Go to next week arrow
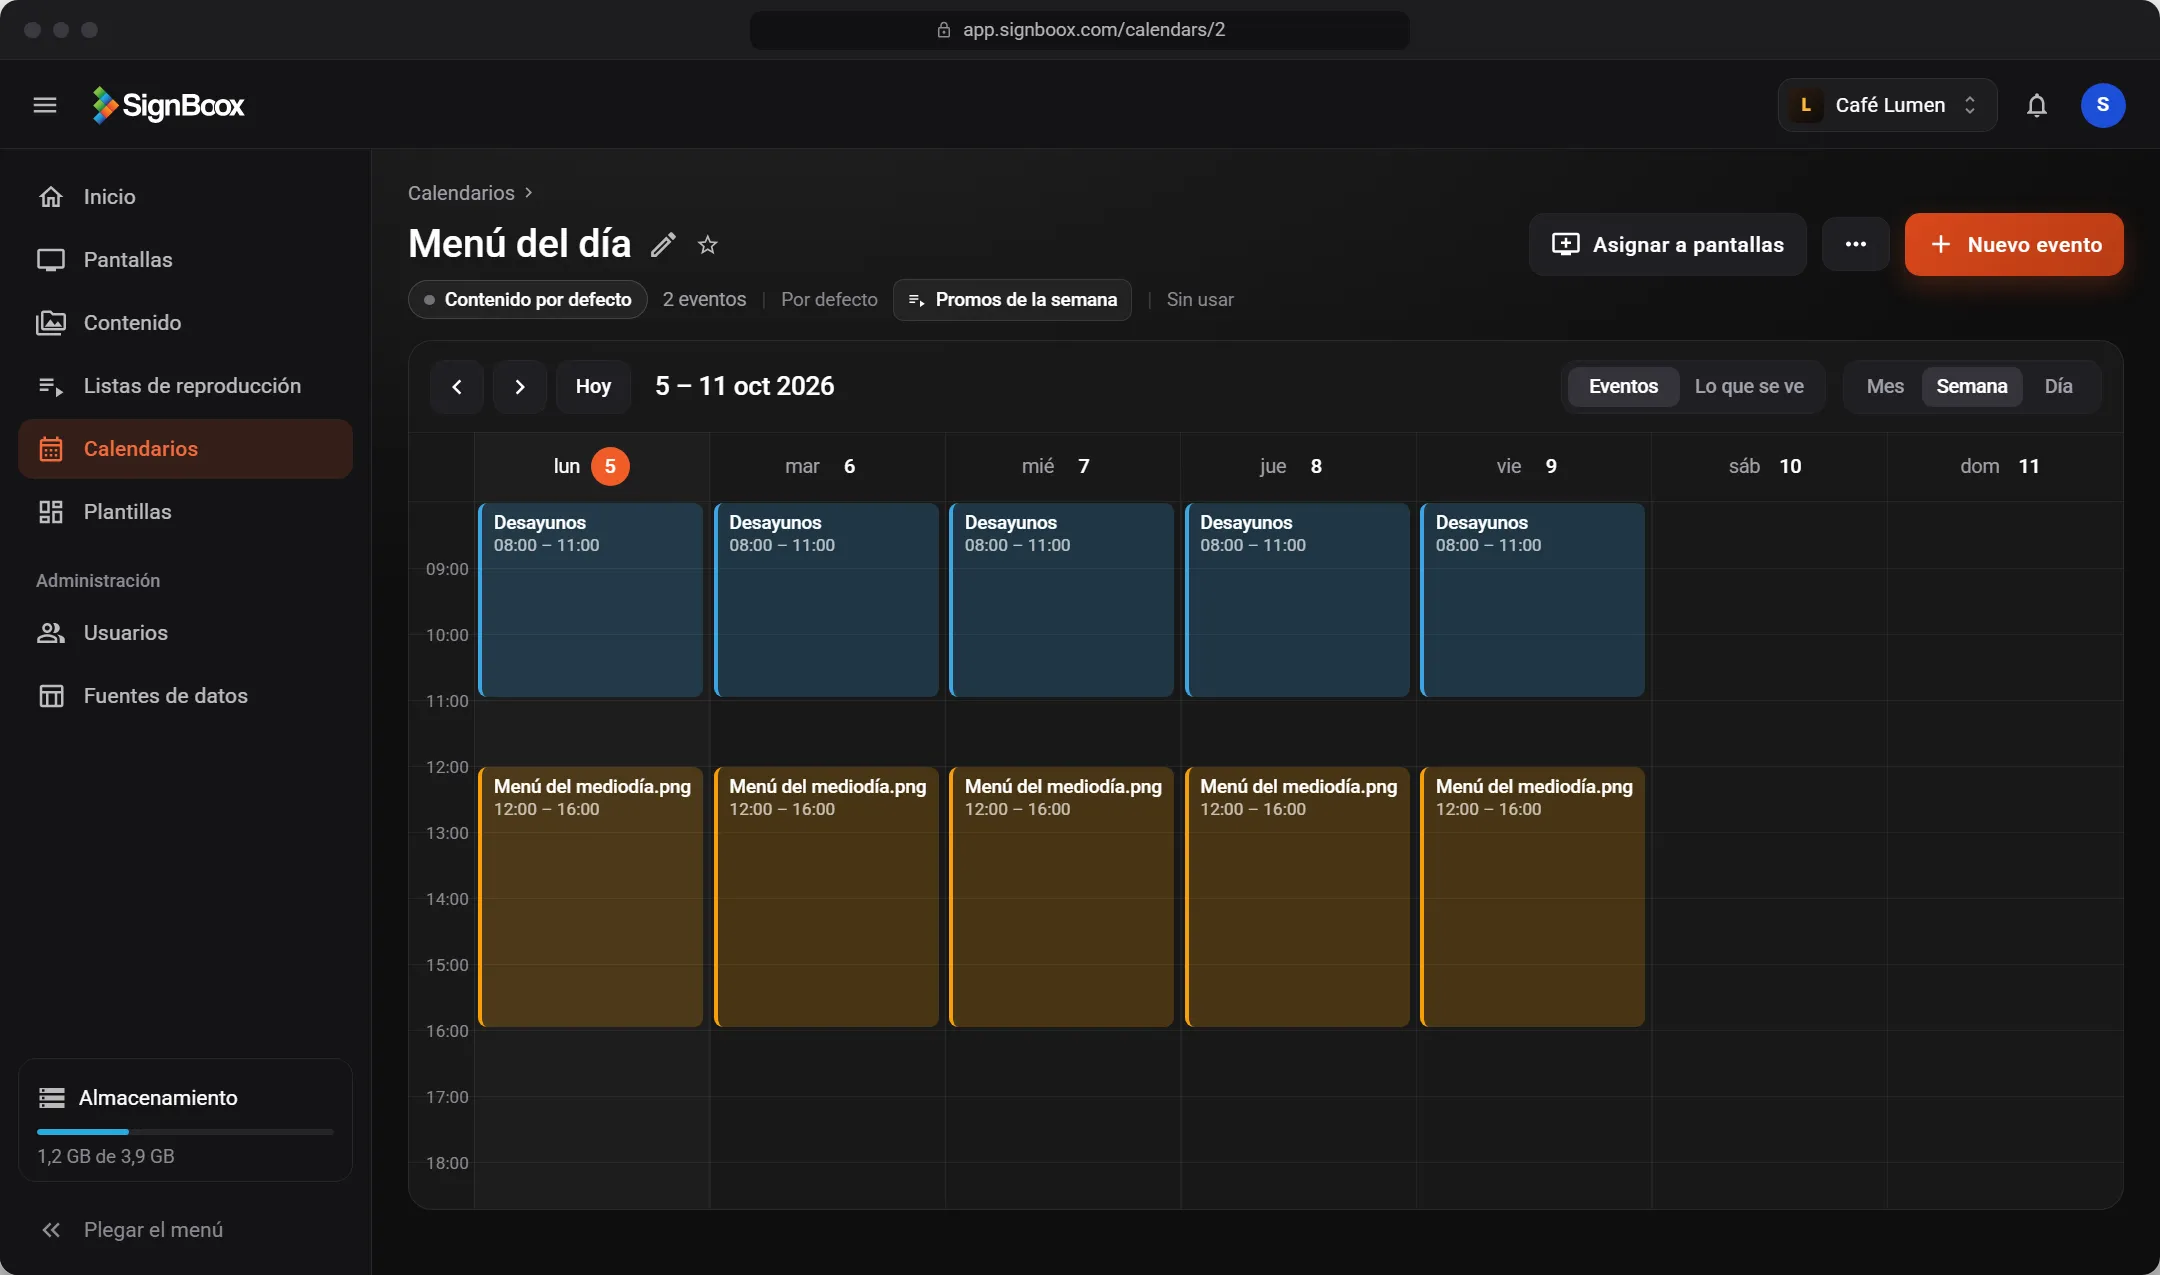 pos(520,387)
